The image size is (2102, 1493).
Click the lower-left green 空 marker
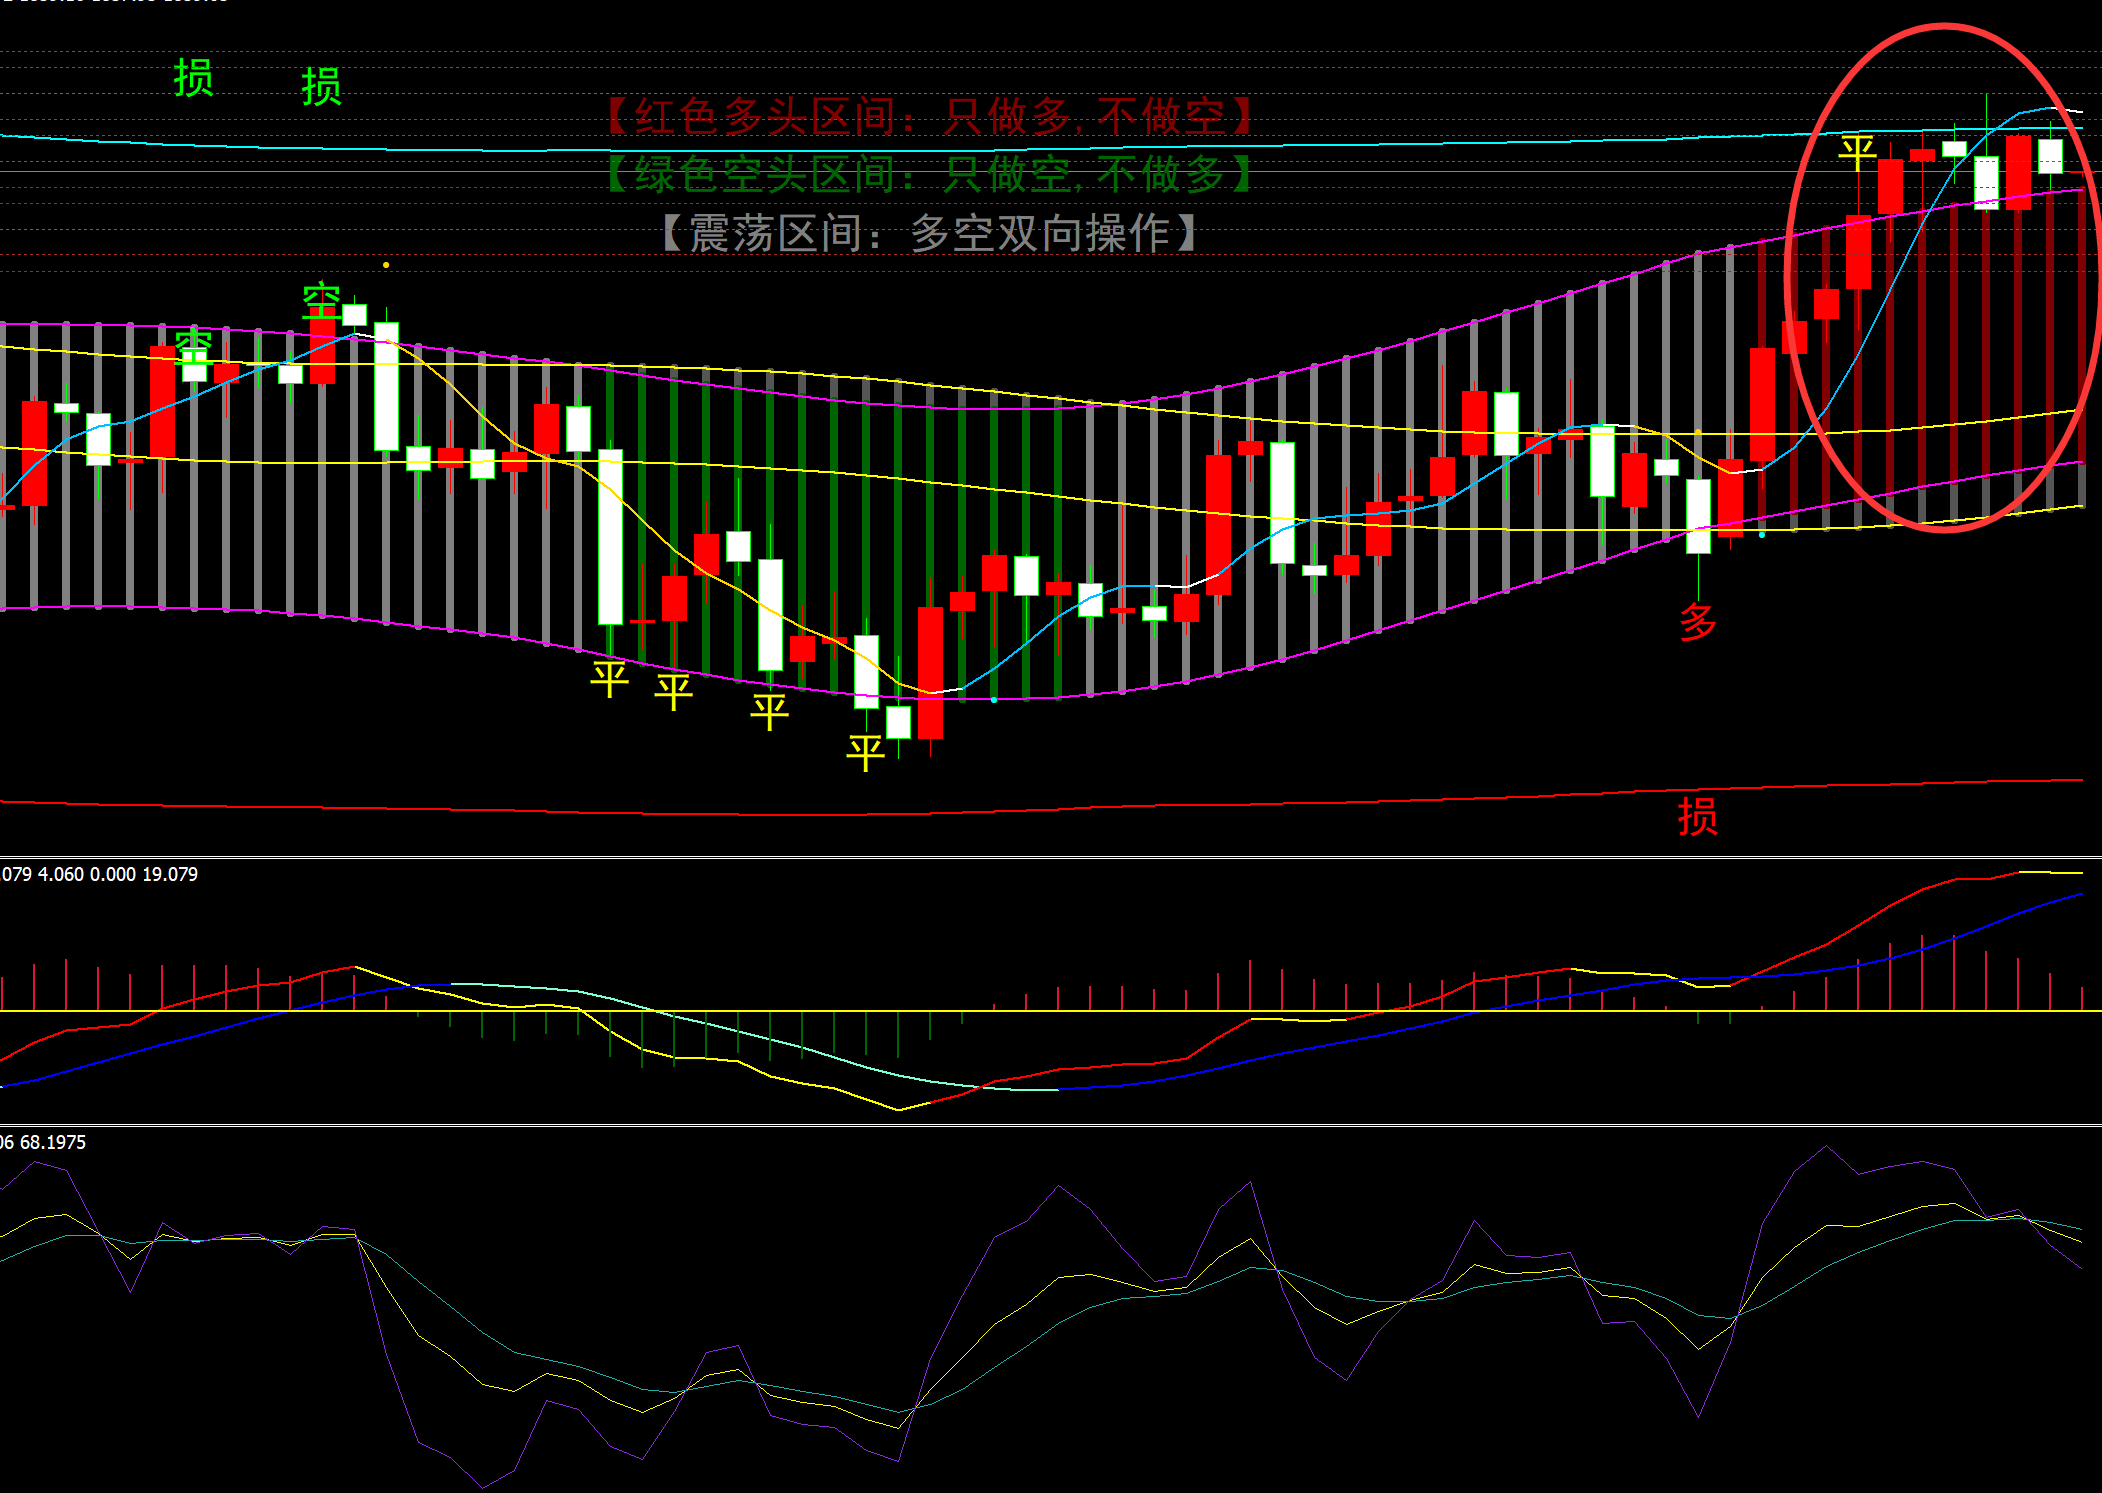pos(193,347)
